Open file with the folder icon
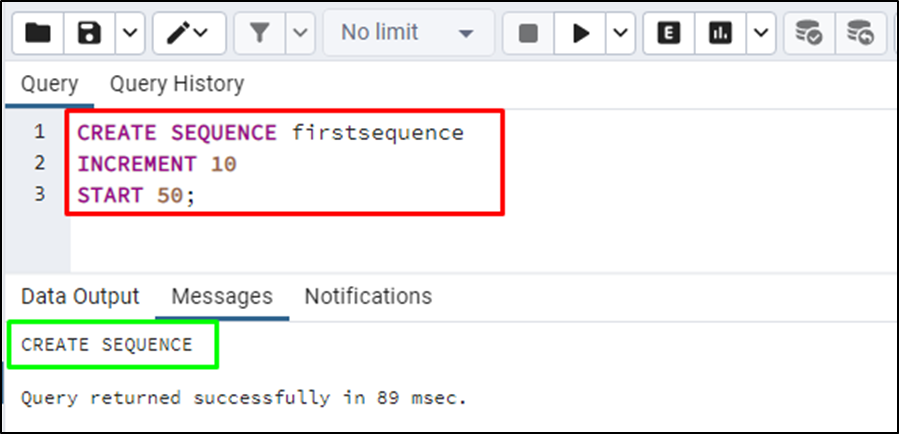Viewport: 899px width, 434px height. 38,34
